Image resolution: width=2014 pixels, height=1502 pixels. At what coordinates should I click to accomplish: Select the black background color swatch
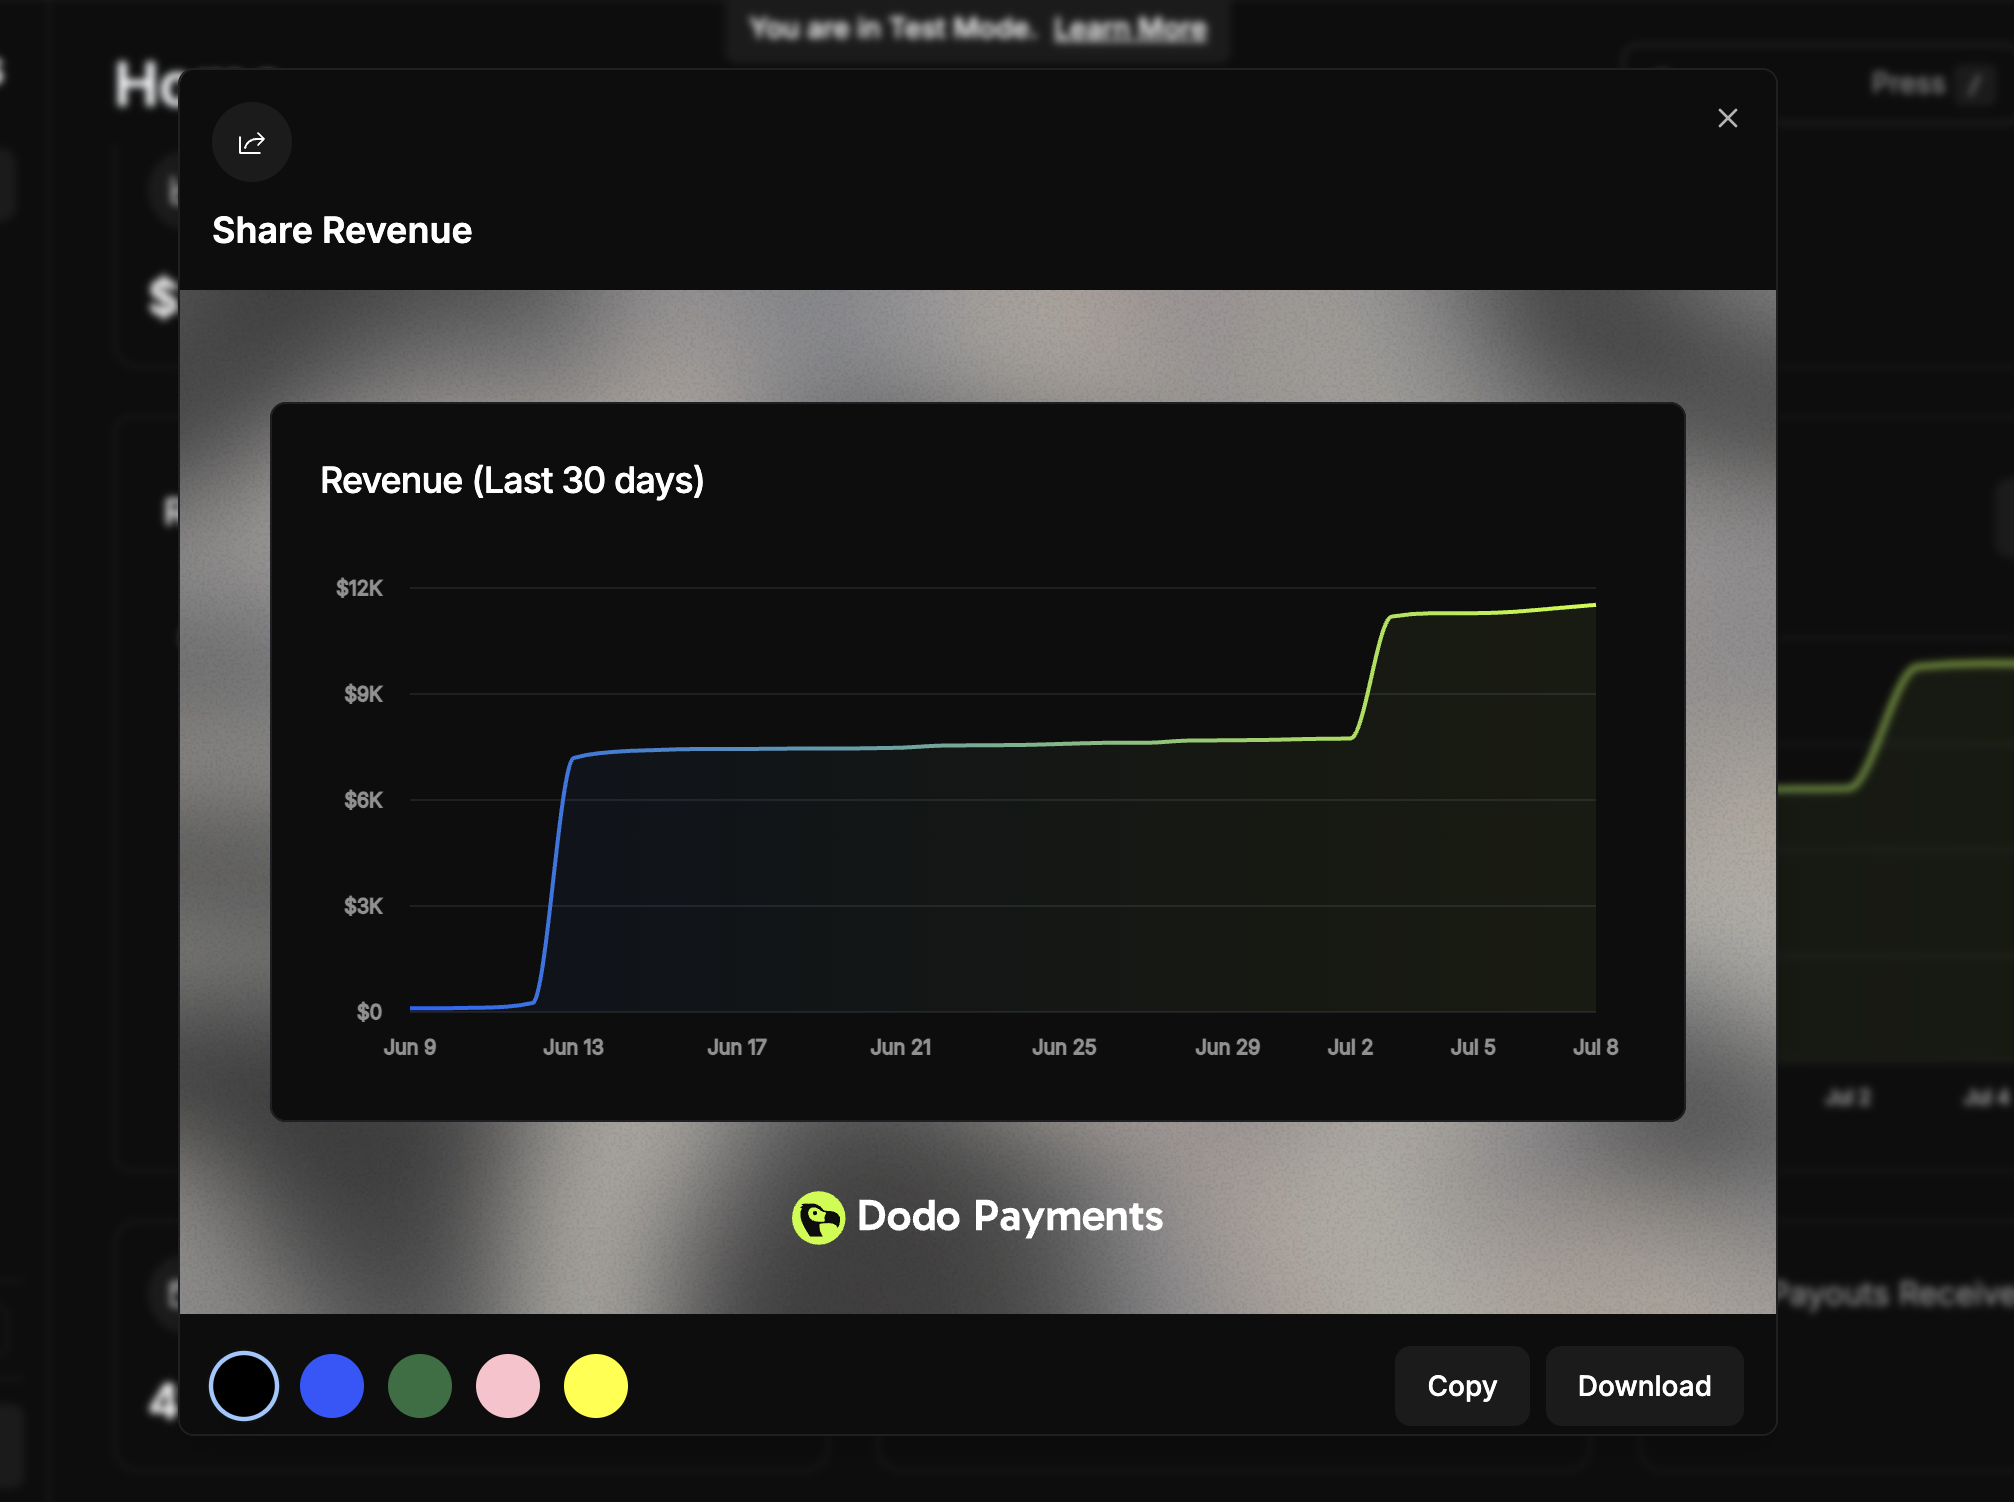243,1385
